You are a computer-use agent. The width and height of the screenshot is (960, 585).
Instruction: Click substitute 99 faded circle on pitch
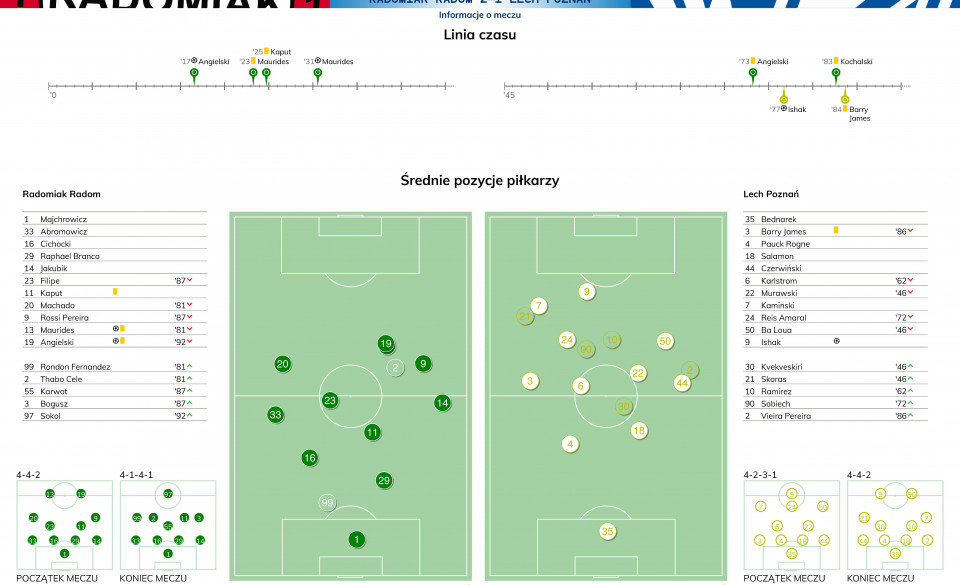tap(328, 503)
